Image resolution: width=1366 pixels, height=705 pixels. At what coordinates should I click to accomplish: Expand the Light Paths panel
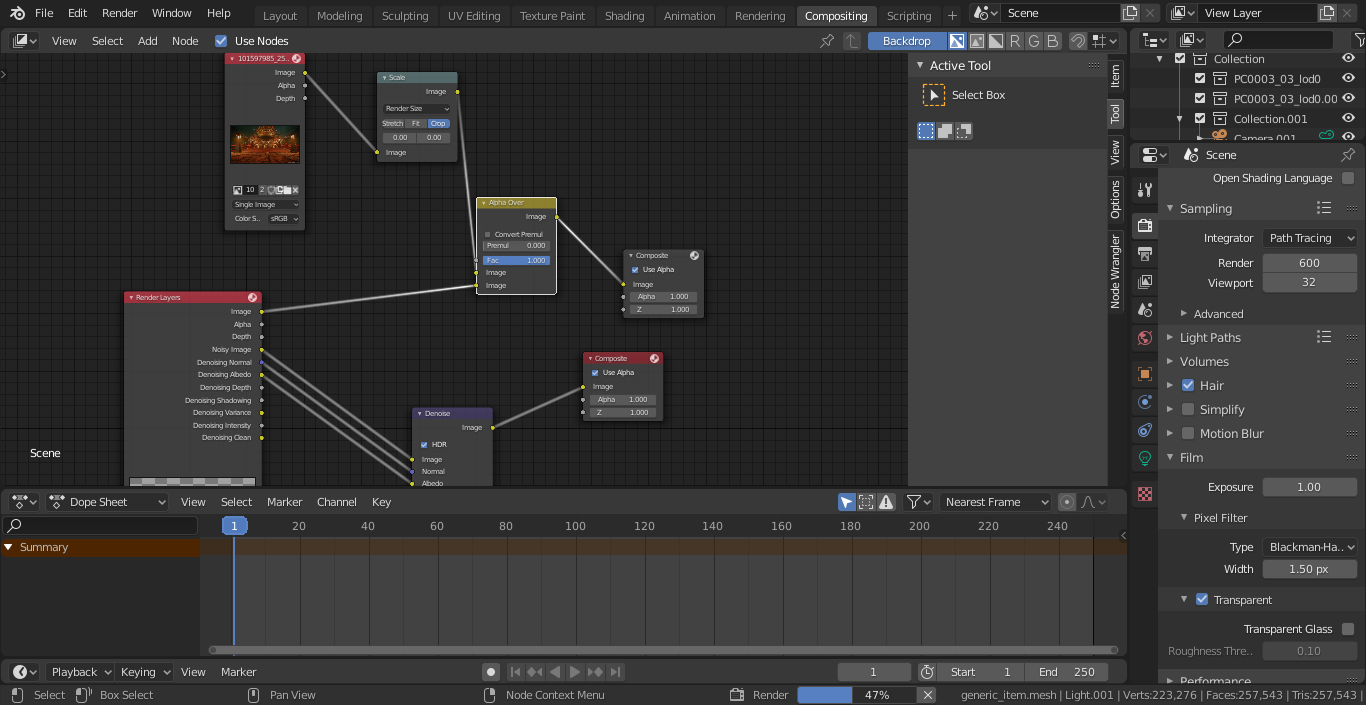tap(1210, 337)
